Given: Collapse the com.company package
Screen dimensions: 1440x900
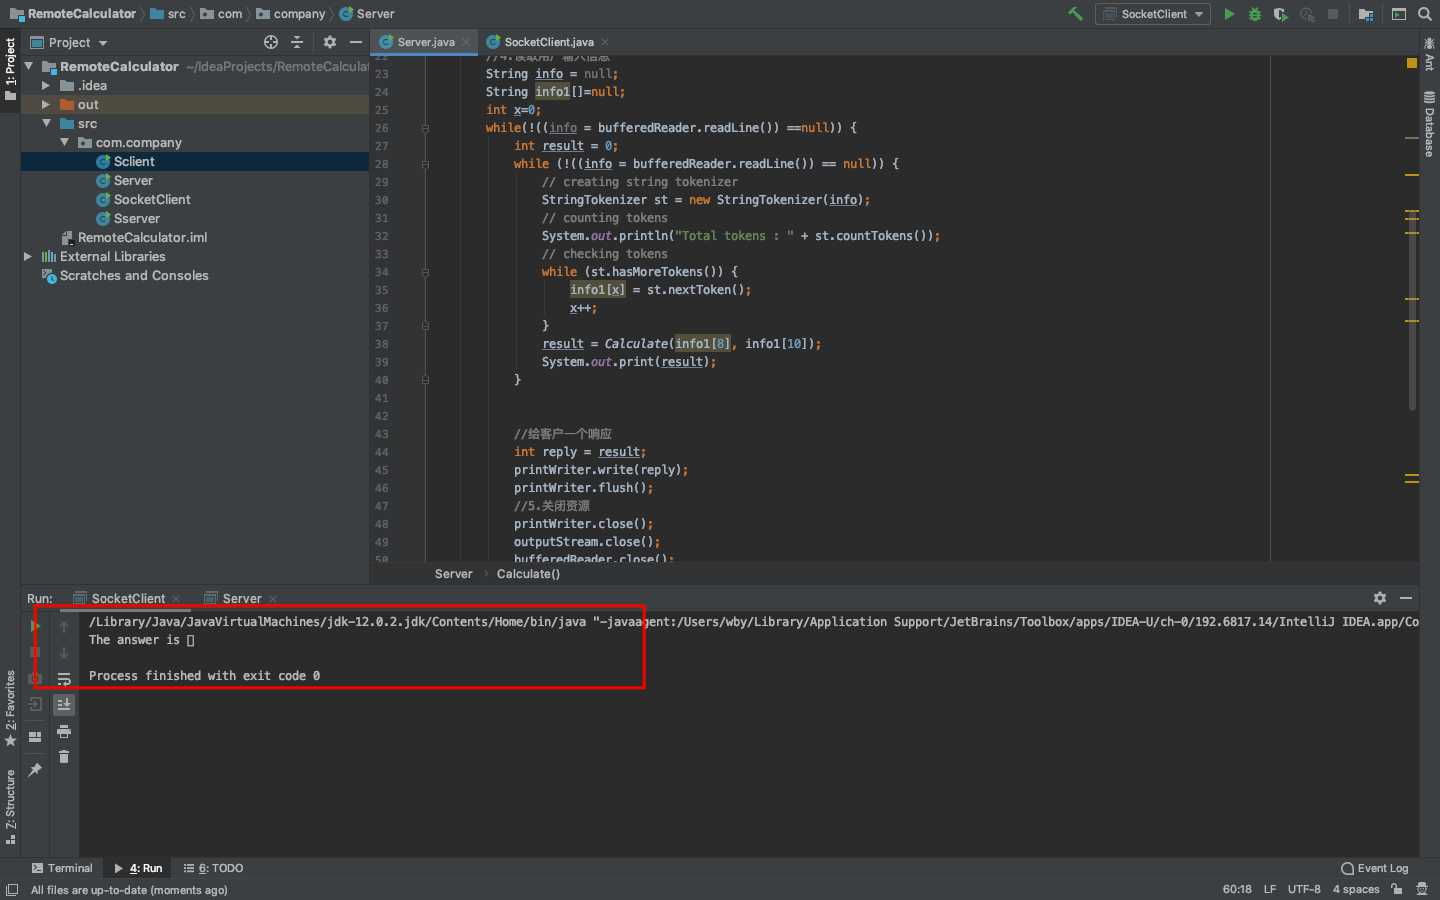Looking at the screenshot, I should (x=65, y=143).
